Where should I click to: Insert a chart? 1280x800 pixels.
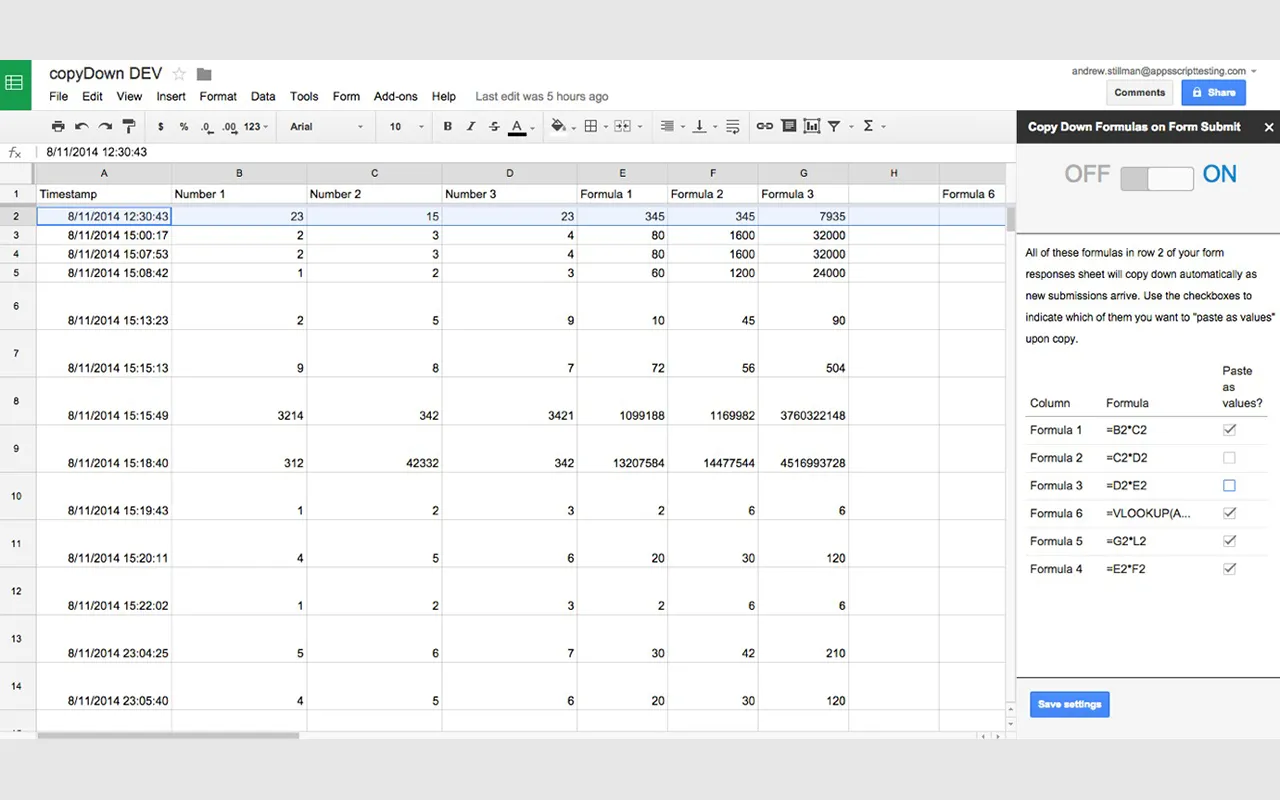(x=811, y=126)
